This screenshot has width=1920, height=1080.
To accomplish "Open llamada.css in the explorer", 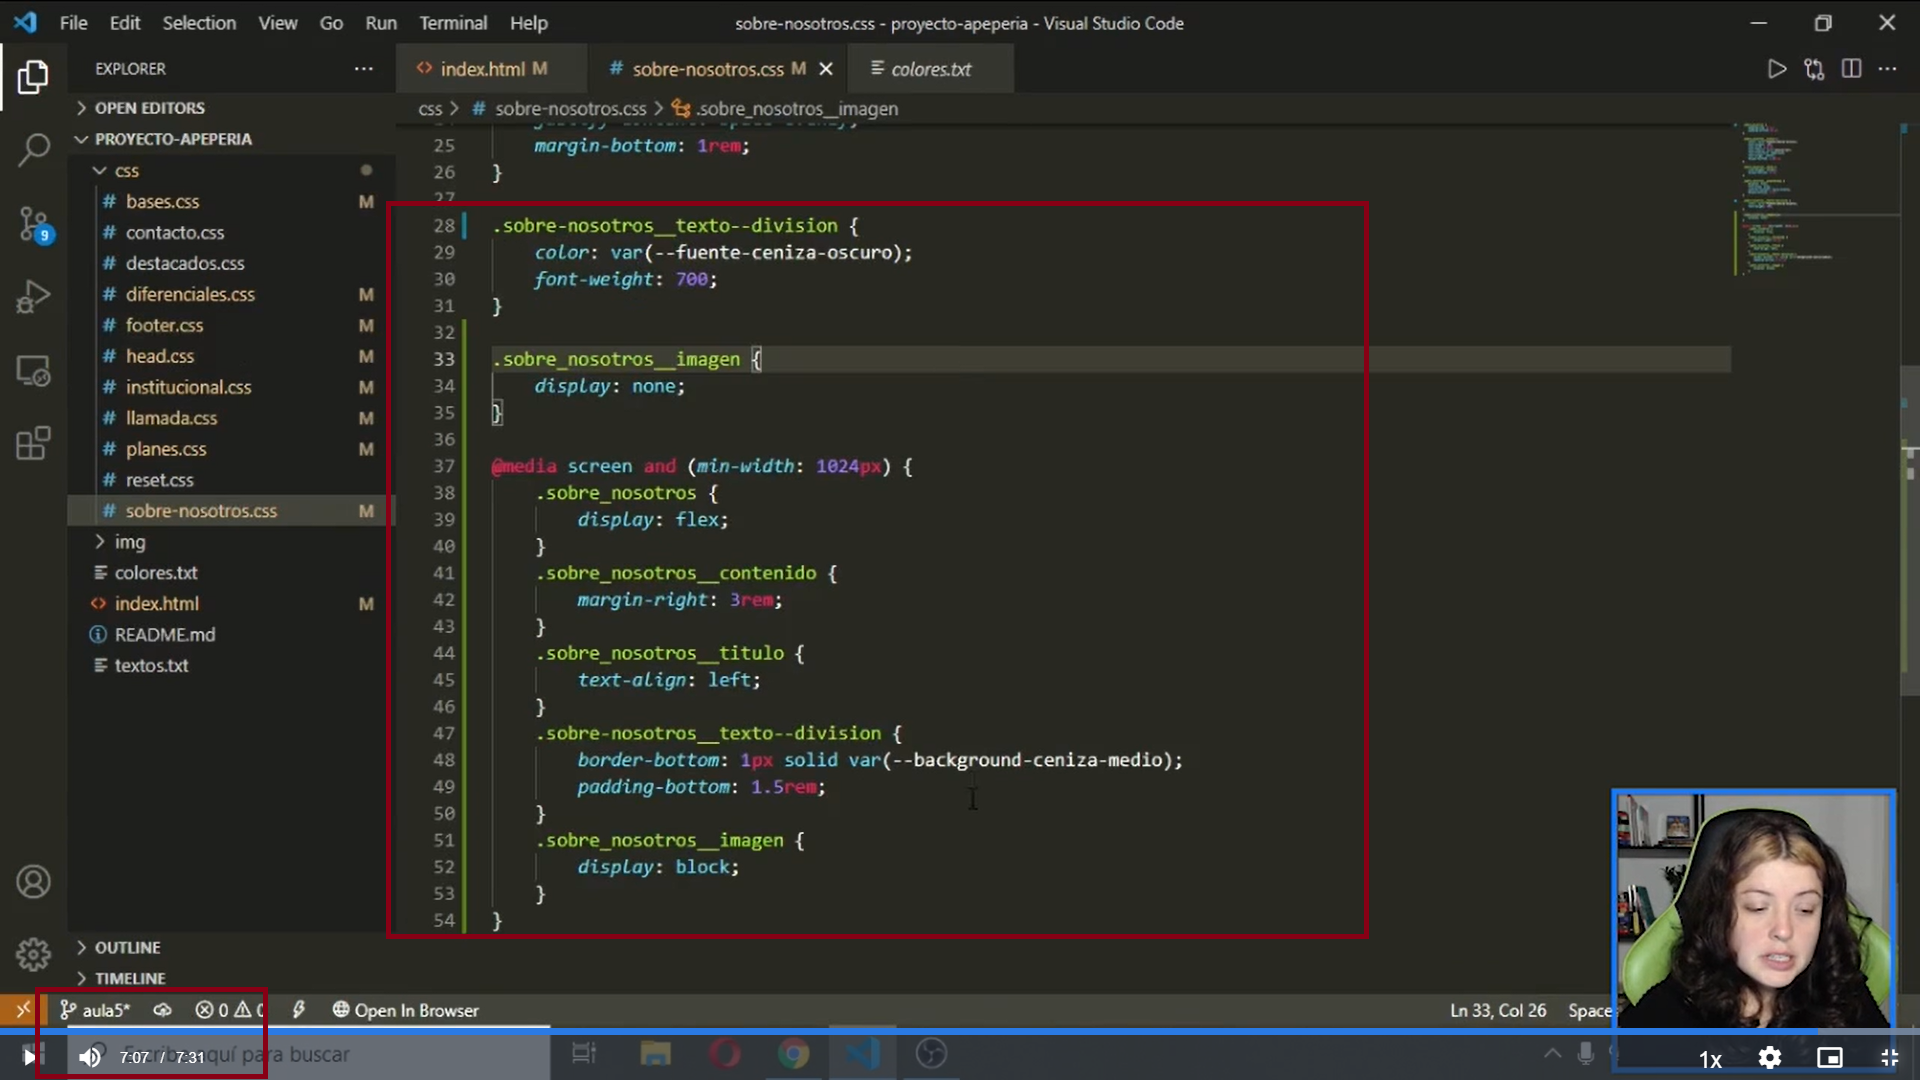I will (x=171, y=419).
